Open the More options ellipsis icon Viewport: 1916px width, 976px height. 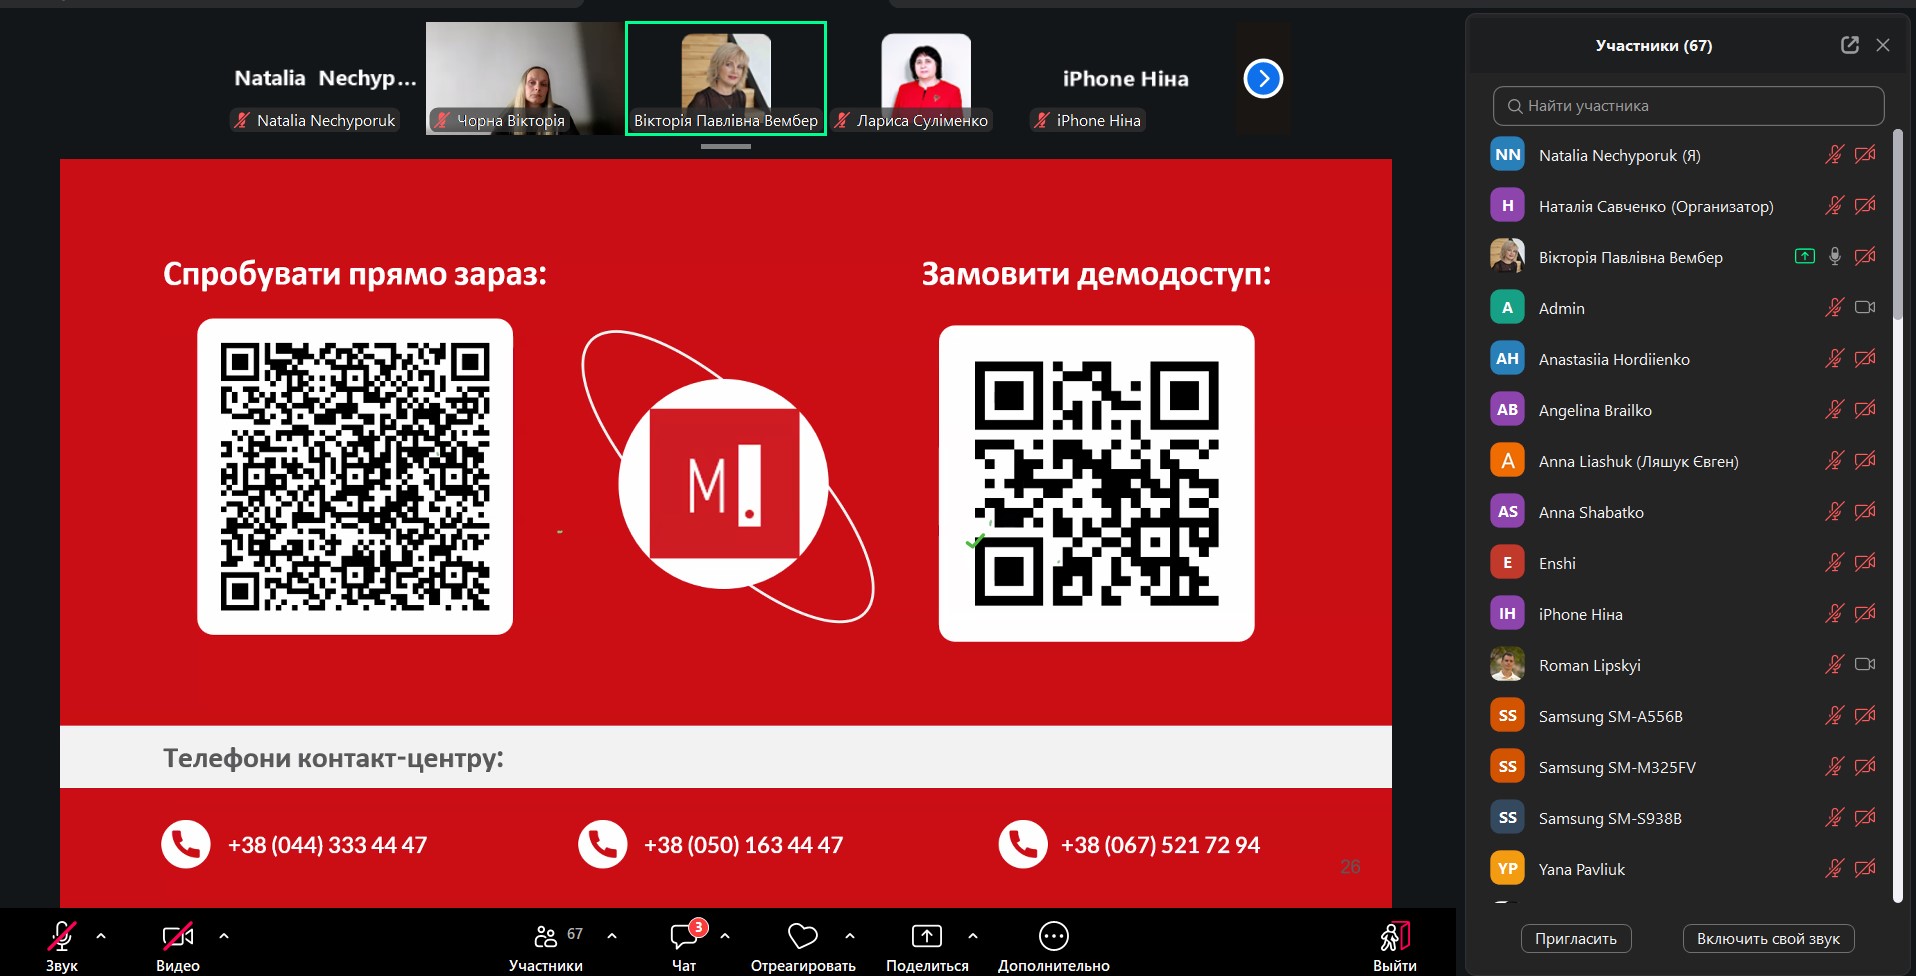click(x=1053, y=937)
